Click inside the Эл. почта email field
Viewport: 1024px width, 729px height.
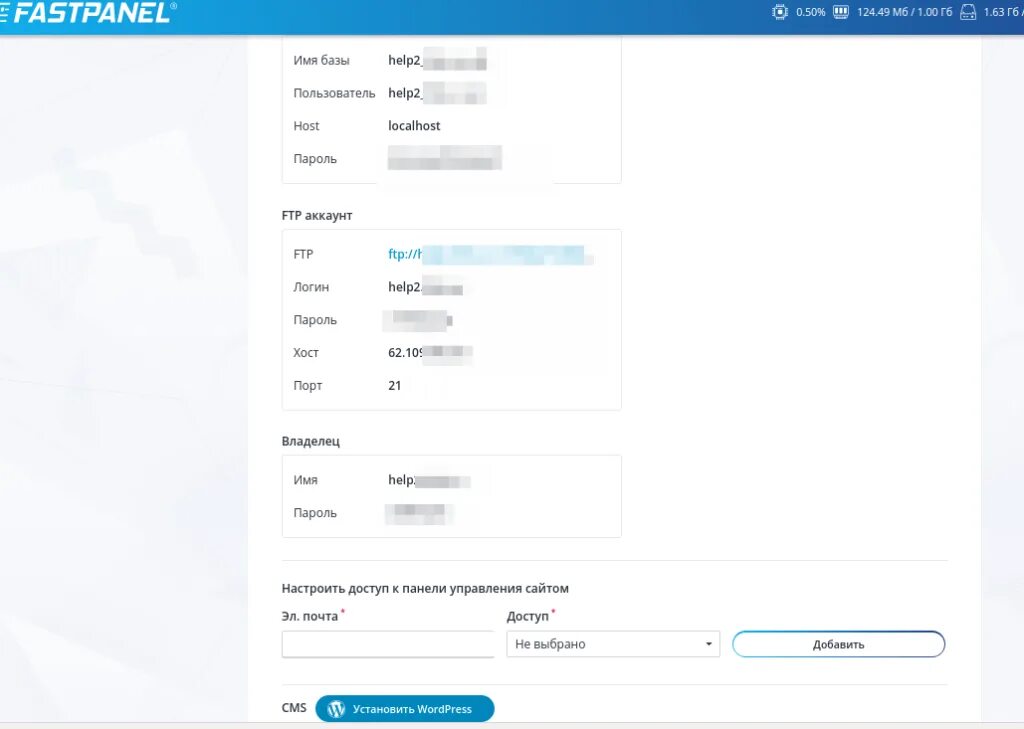point(387,643)
